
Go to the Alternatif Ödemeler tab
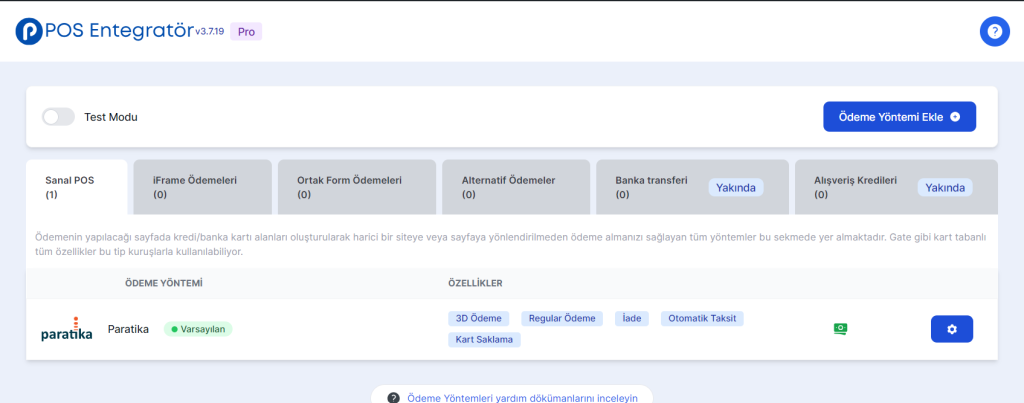pyautogui.click(x=516, y=187)
